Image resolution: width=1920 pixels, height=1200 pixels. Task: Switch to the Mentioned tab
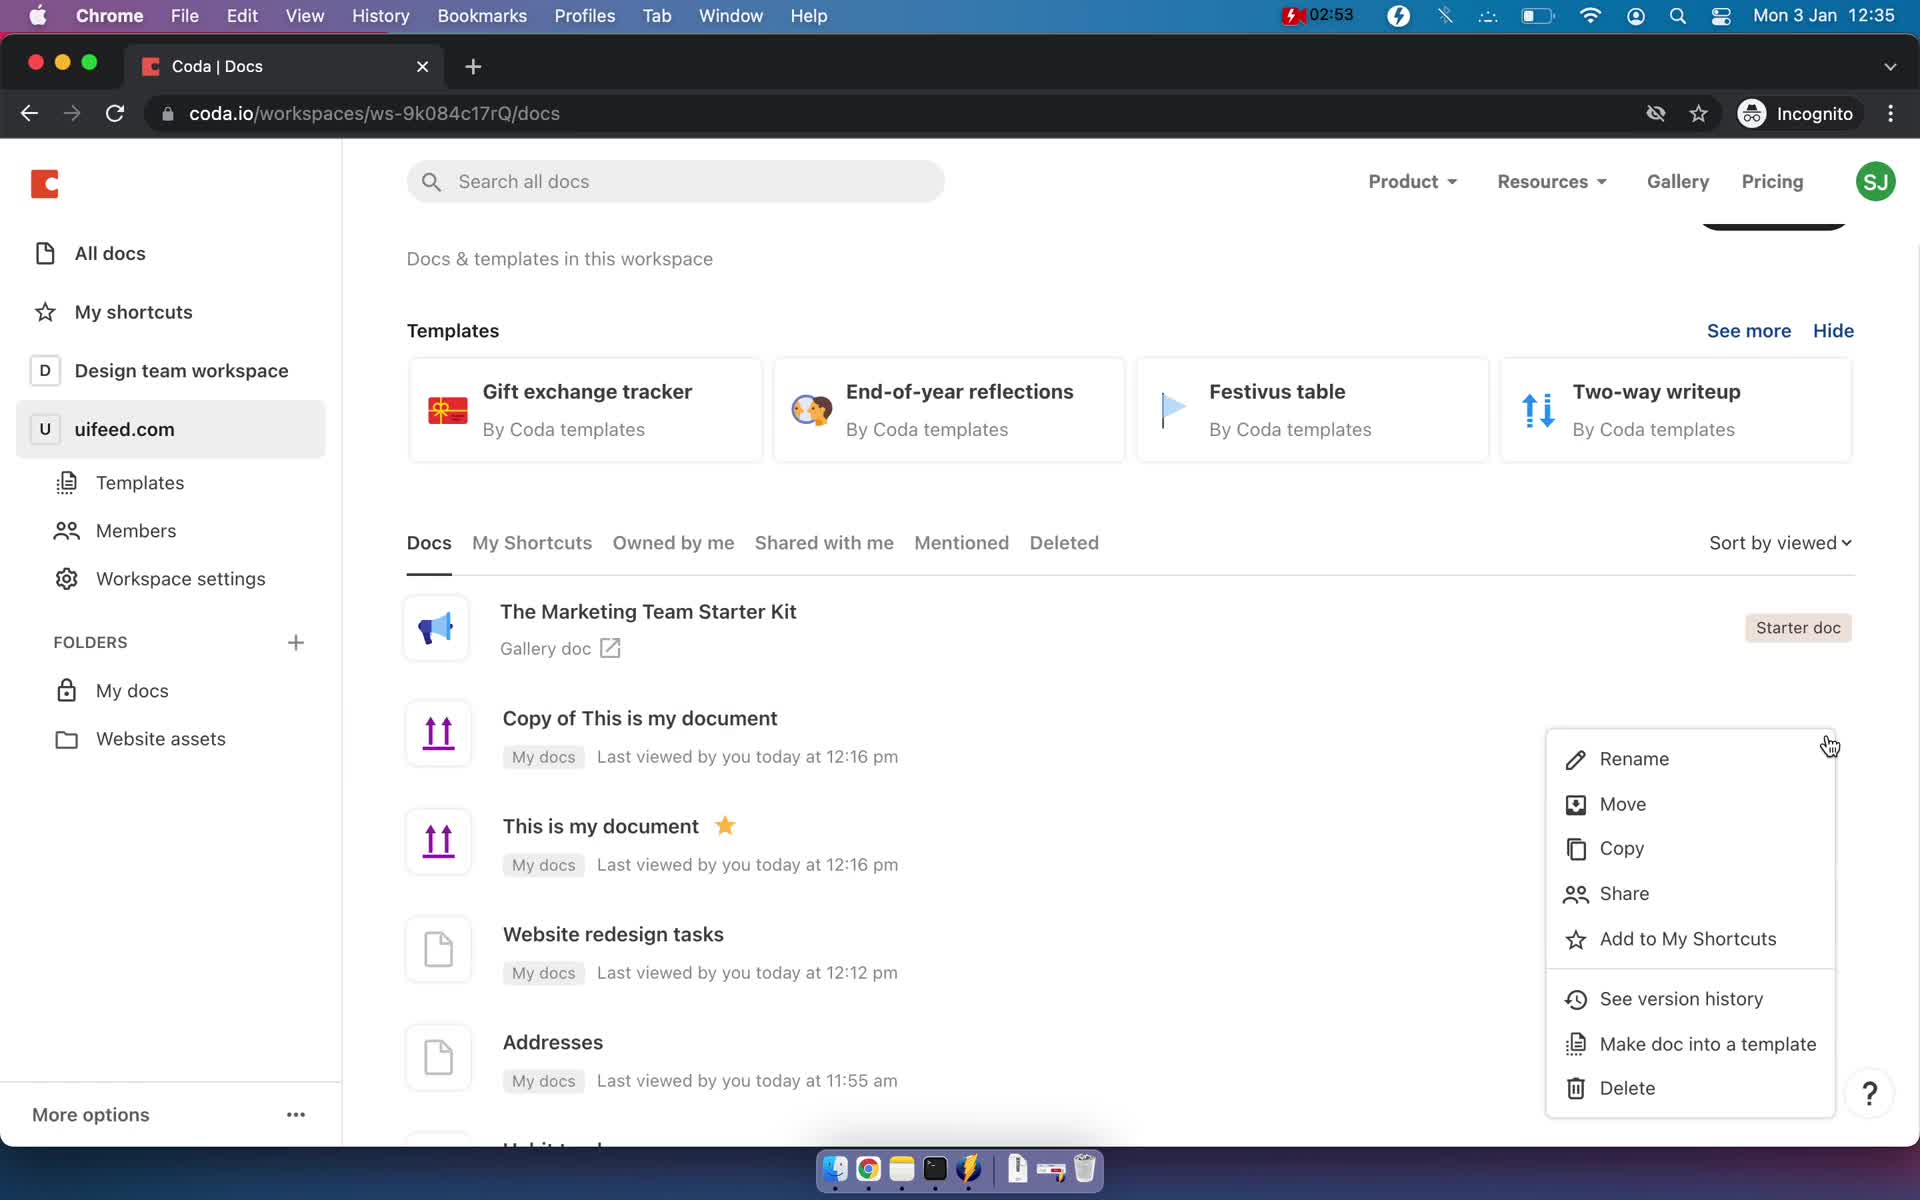(x=961, y=543)
